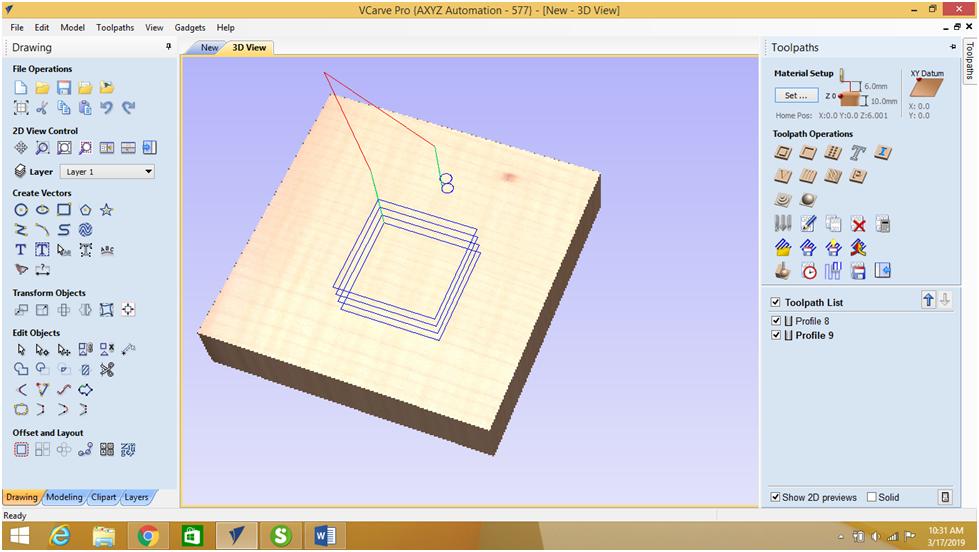Enable the Solid checkbox
Viewport: 979px width, 552px height.
pos(872,497)
